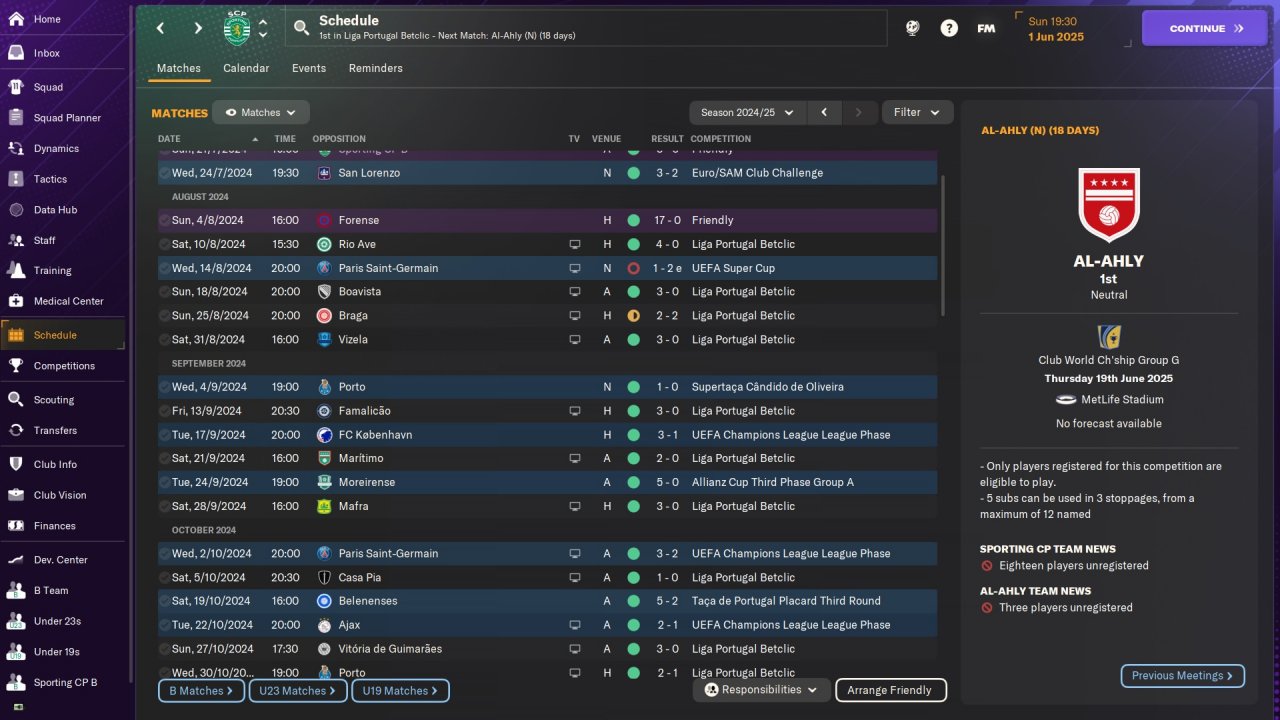Screen dimensions: 1280x720
Task: Tick the selection circle for the Vizela match
Action: [165, 340]
